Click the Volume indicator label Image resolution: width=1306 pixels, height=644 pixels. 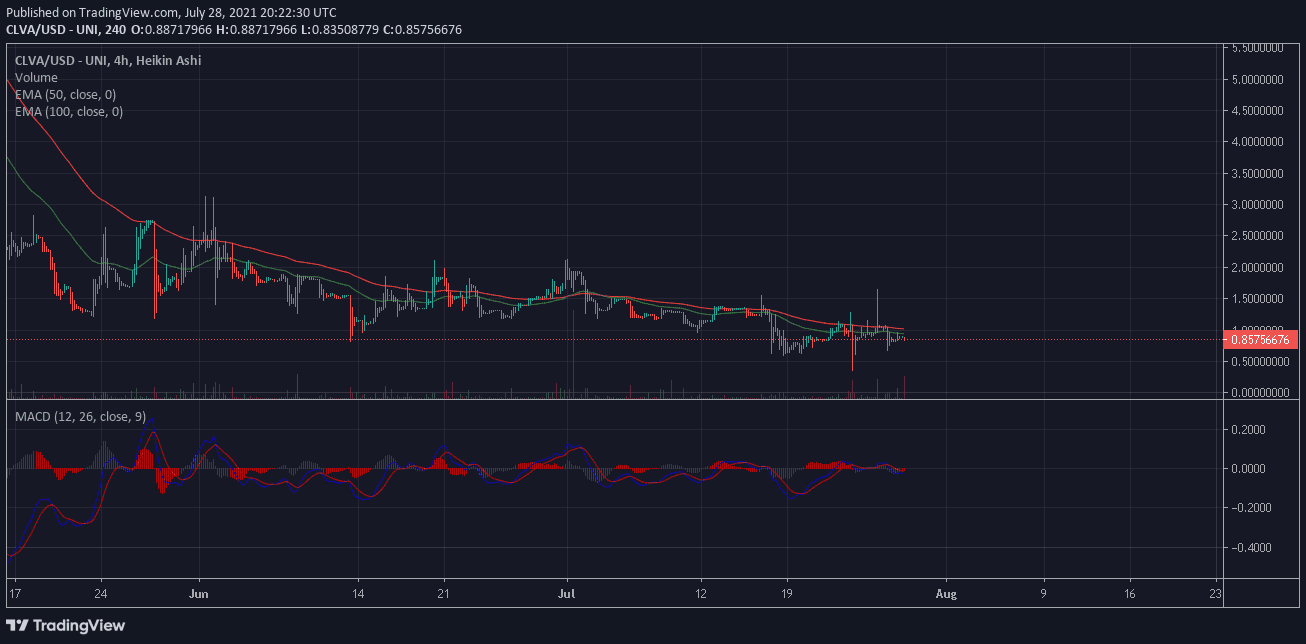tap(36, 77)
